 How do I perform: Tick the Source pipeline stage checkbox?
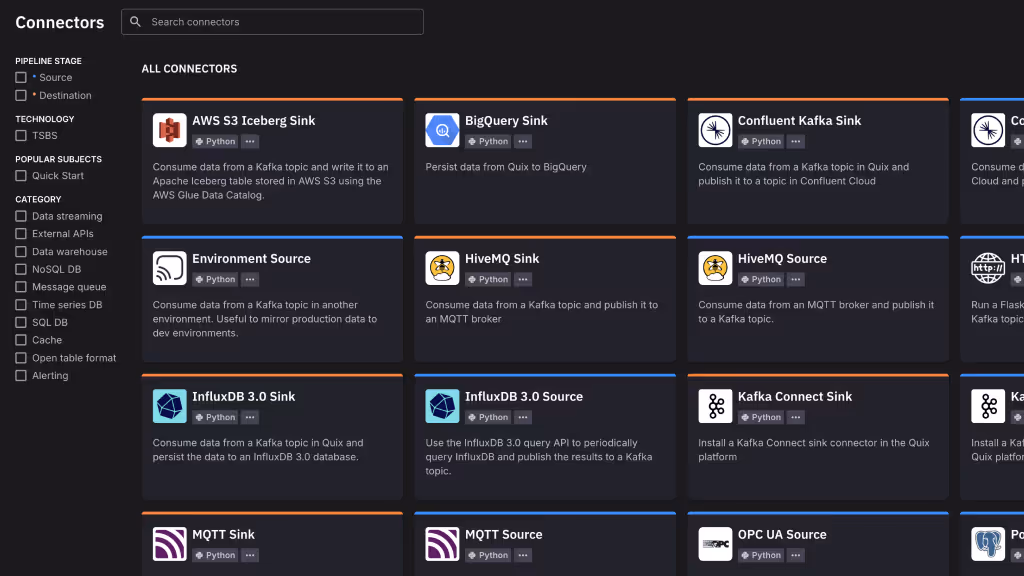tap(21, 77)
